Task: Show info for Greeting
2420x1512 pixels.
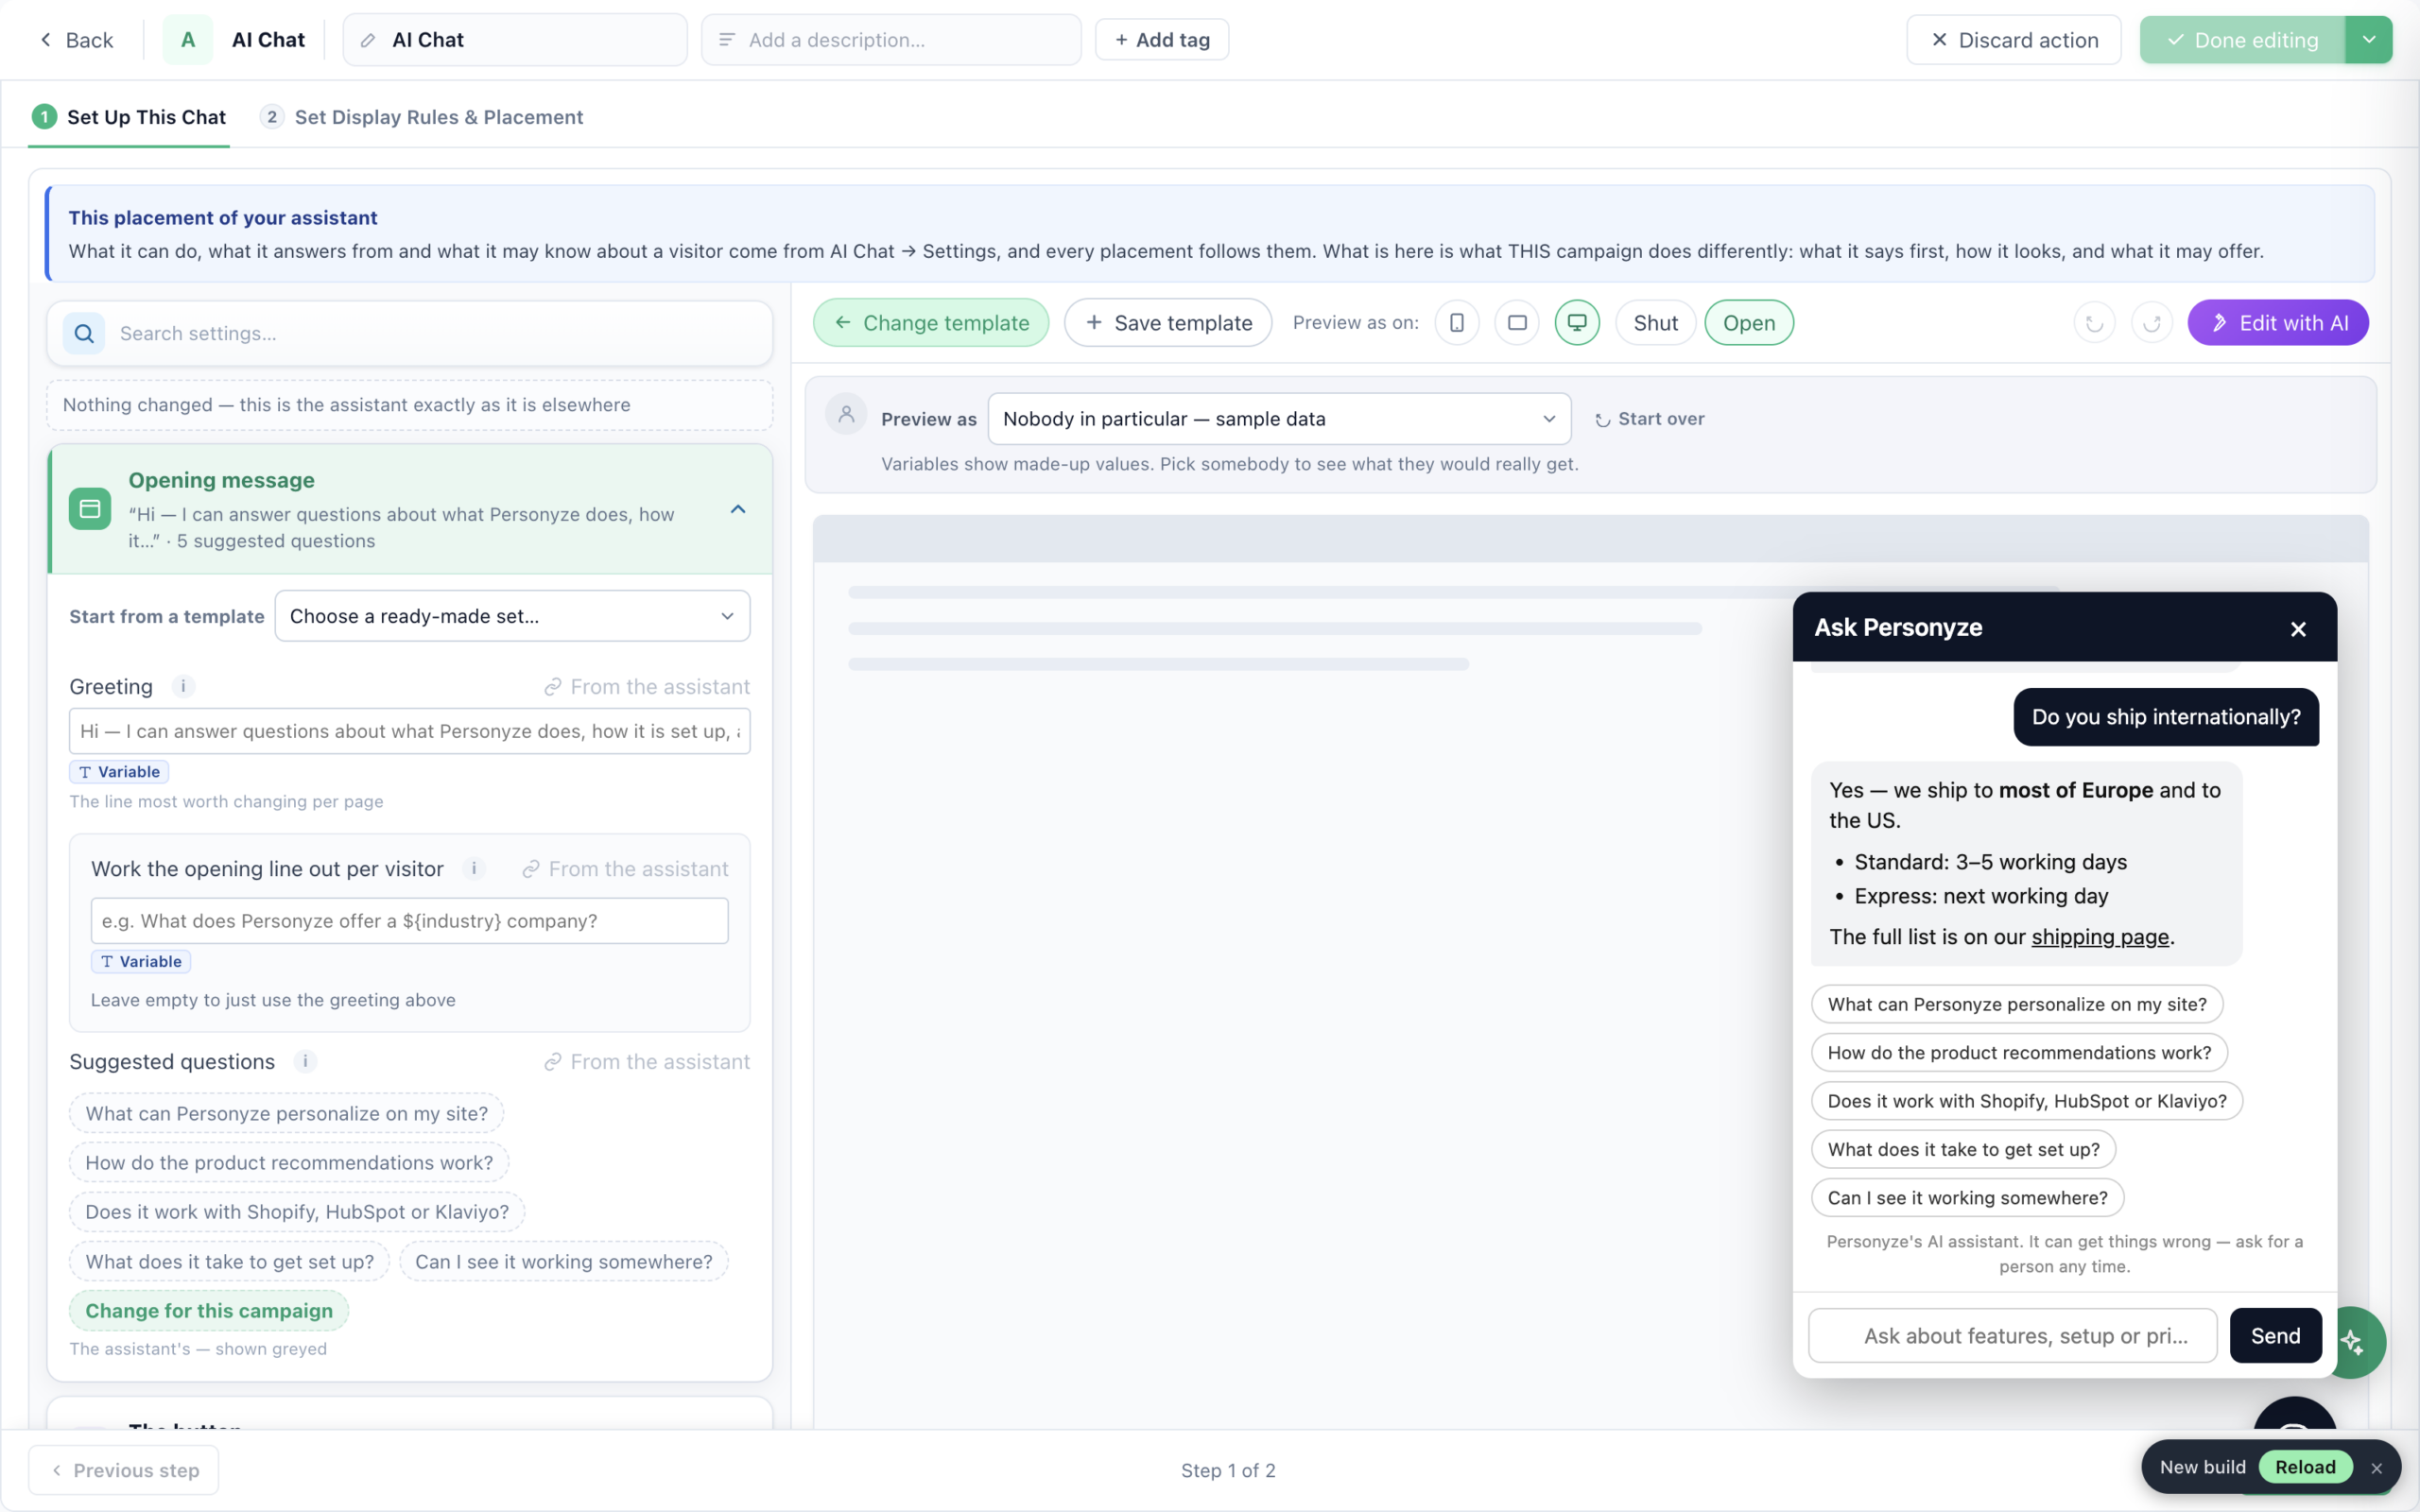Action: point(183,687)
